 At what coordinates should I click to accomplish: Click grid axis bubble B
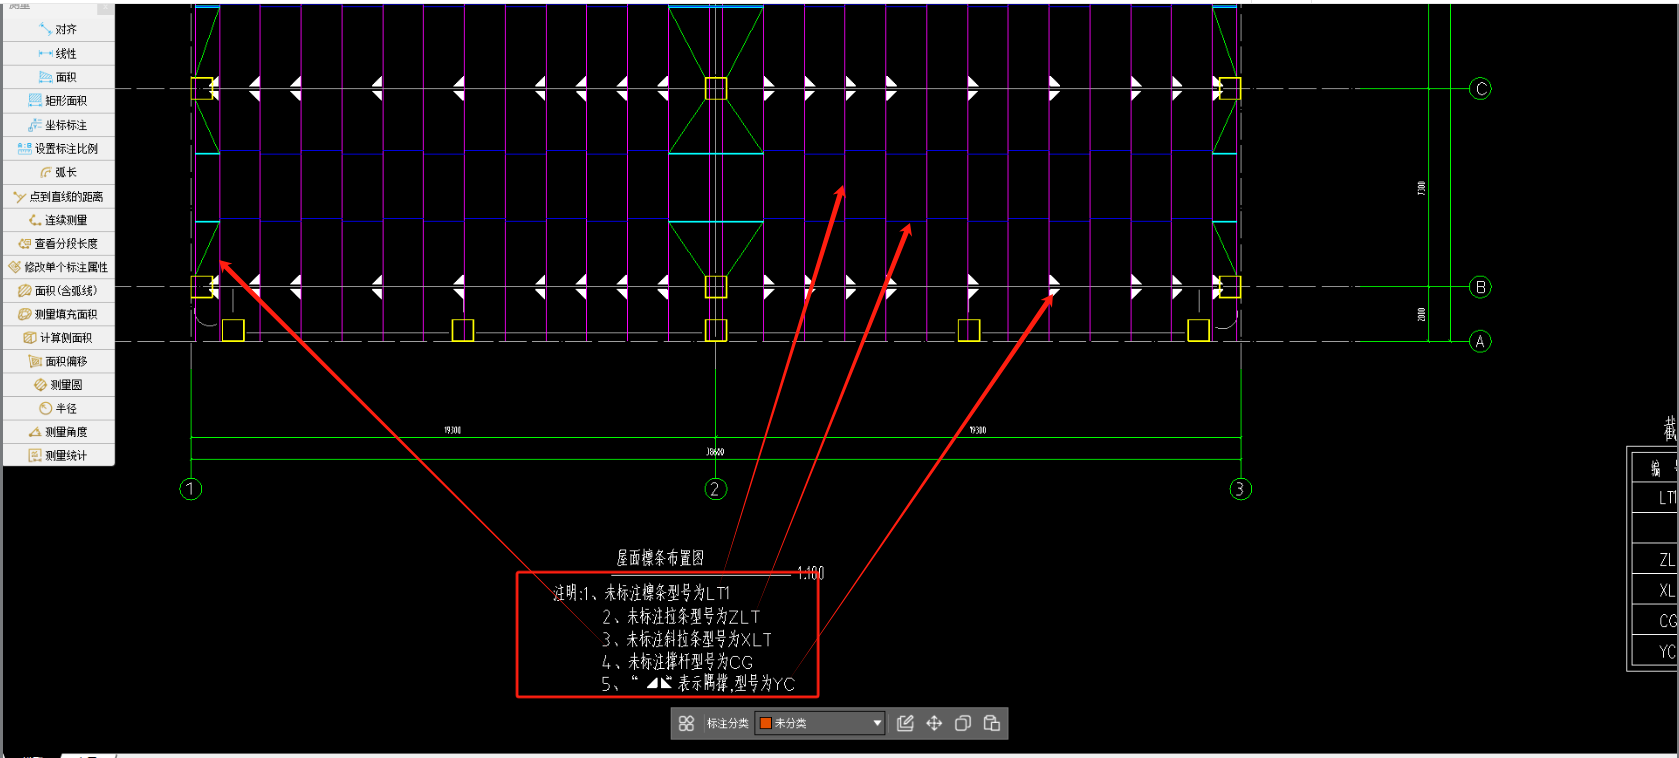coord(1481,288)
